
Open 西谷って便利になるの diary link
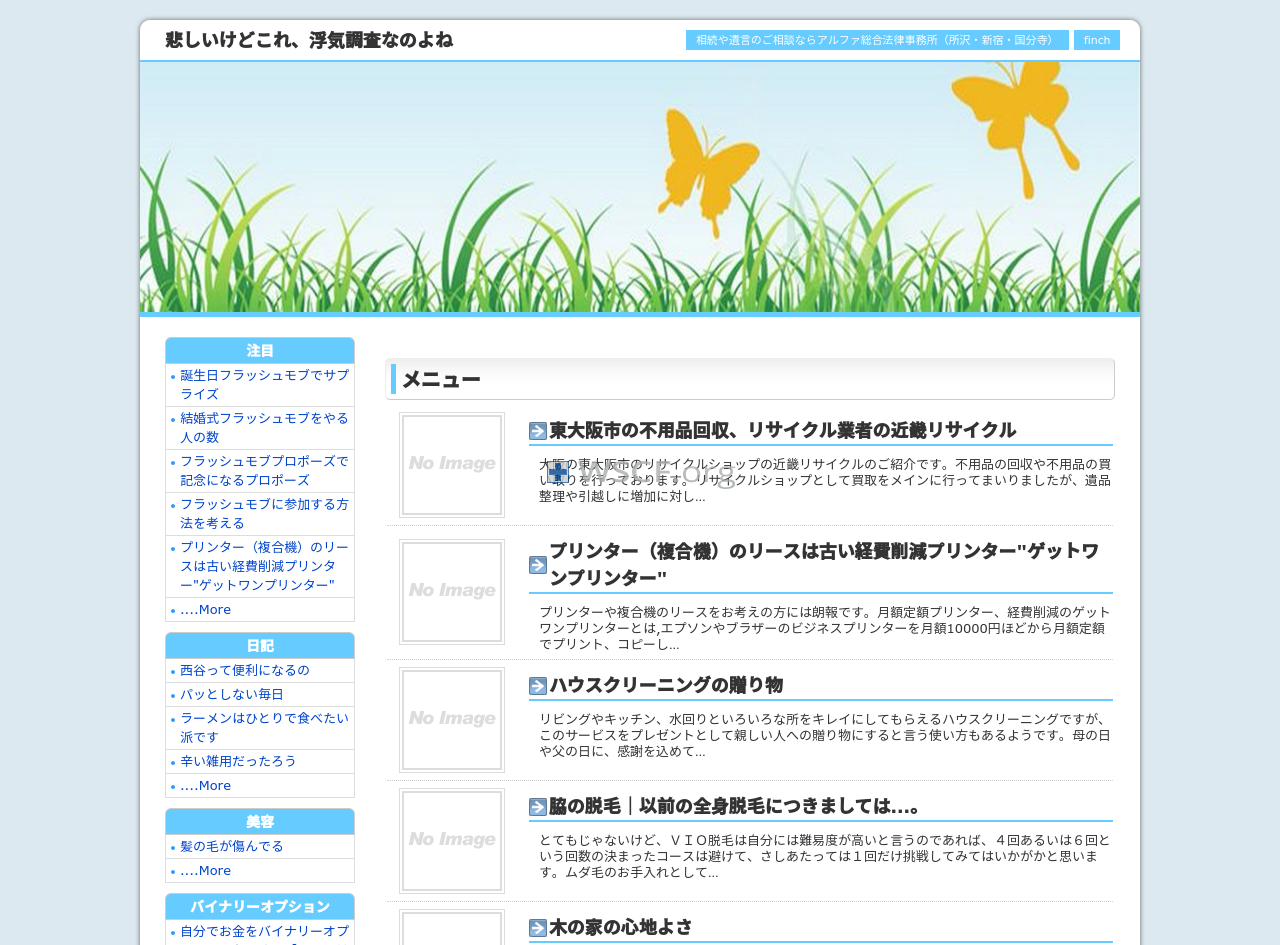(x=245, y=671)
